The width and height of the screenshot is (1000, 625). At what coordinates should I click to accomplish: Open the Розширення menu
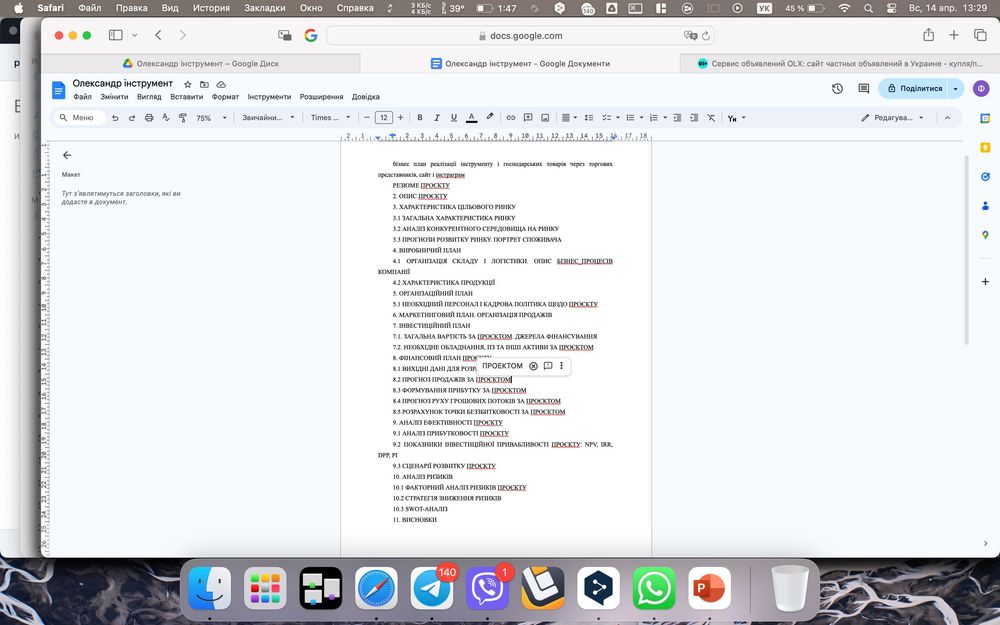pos(321,97)
